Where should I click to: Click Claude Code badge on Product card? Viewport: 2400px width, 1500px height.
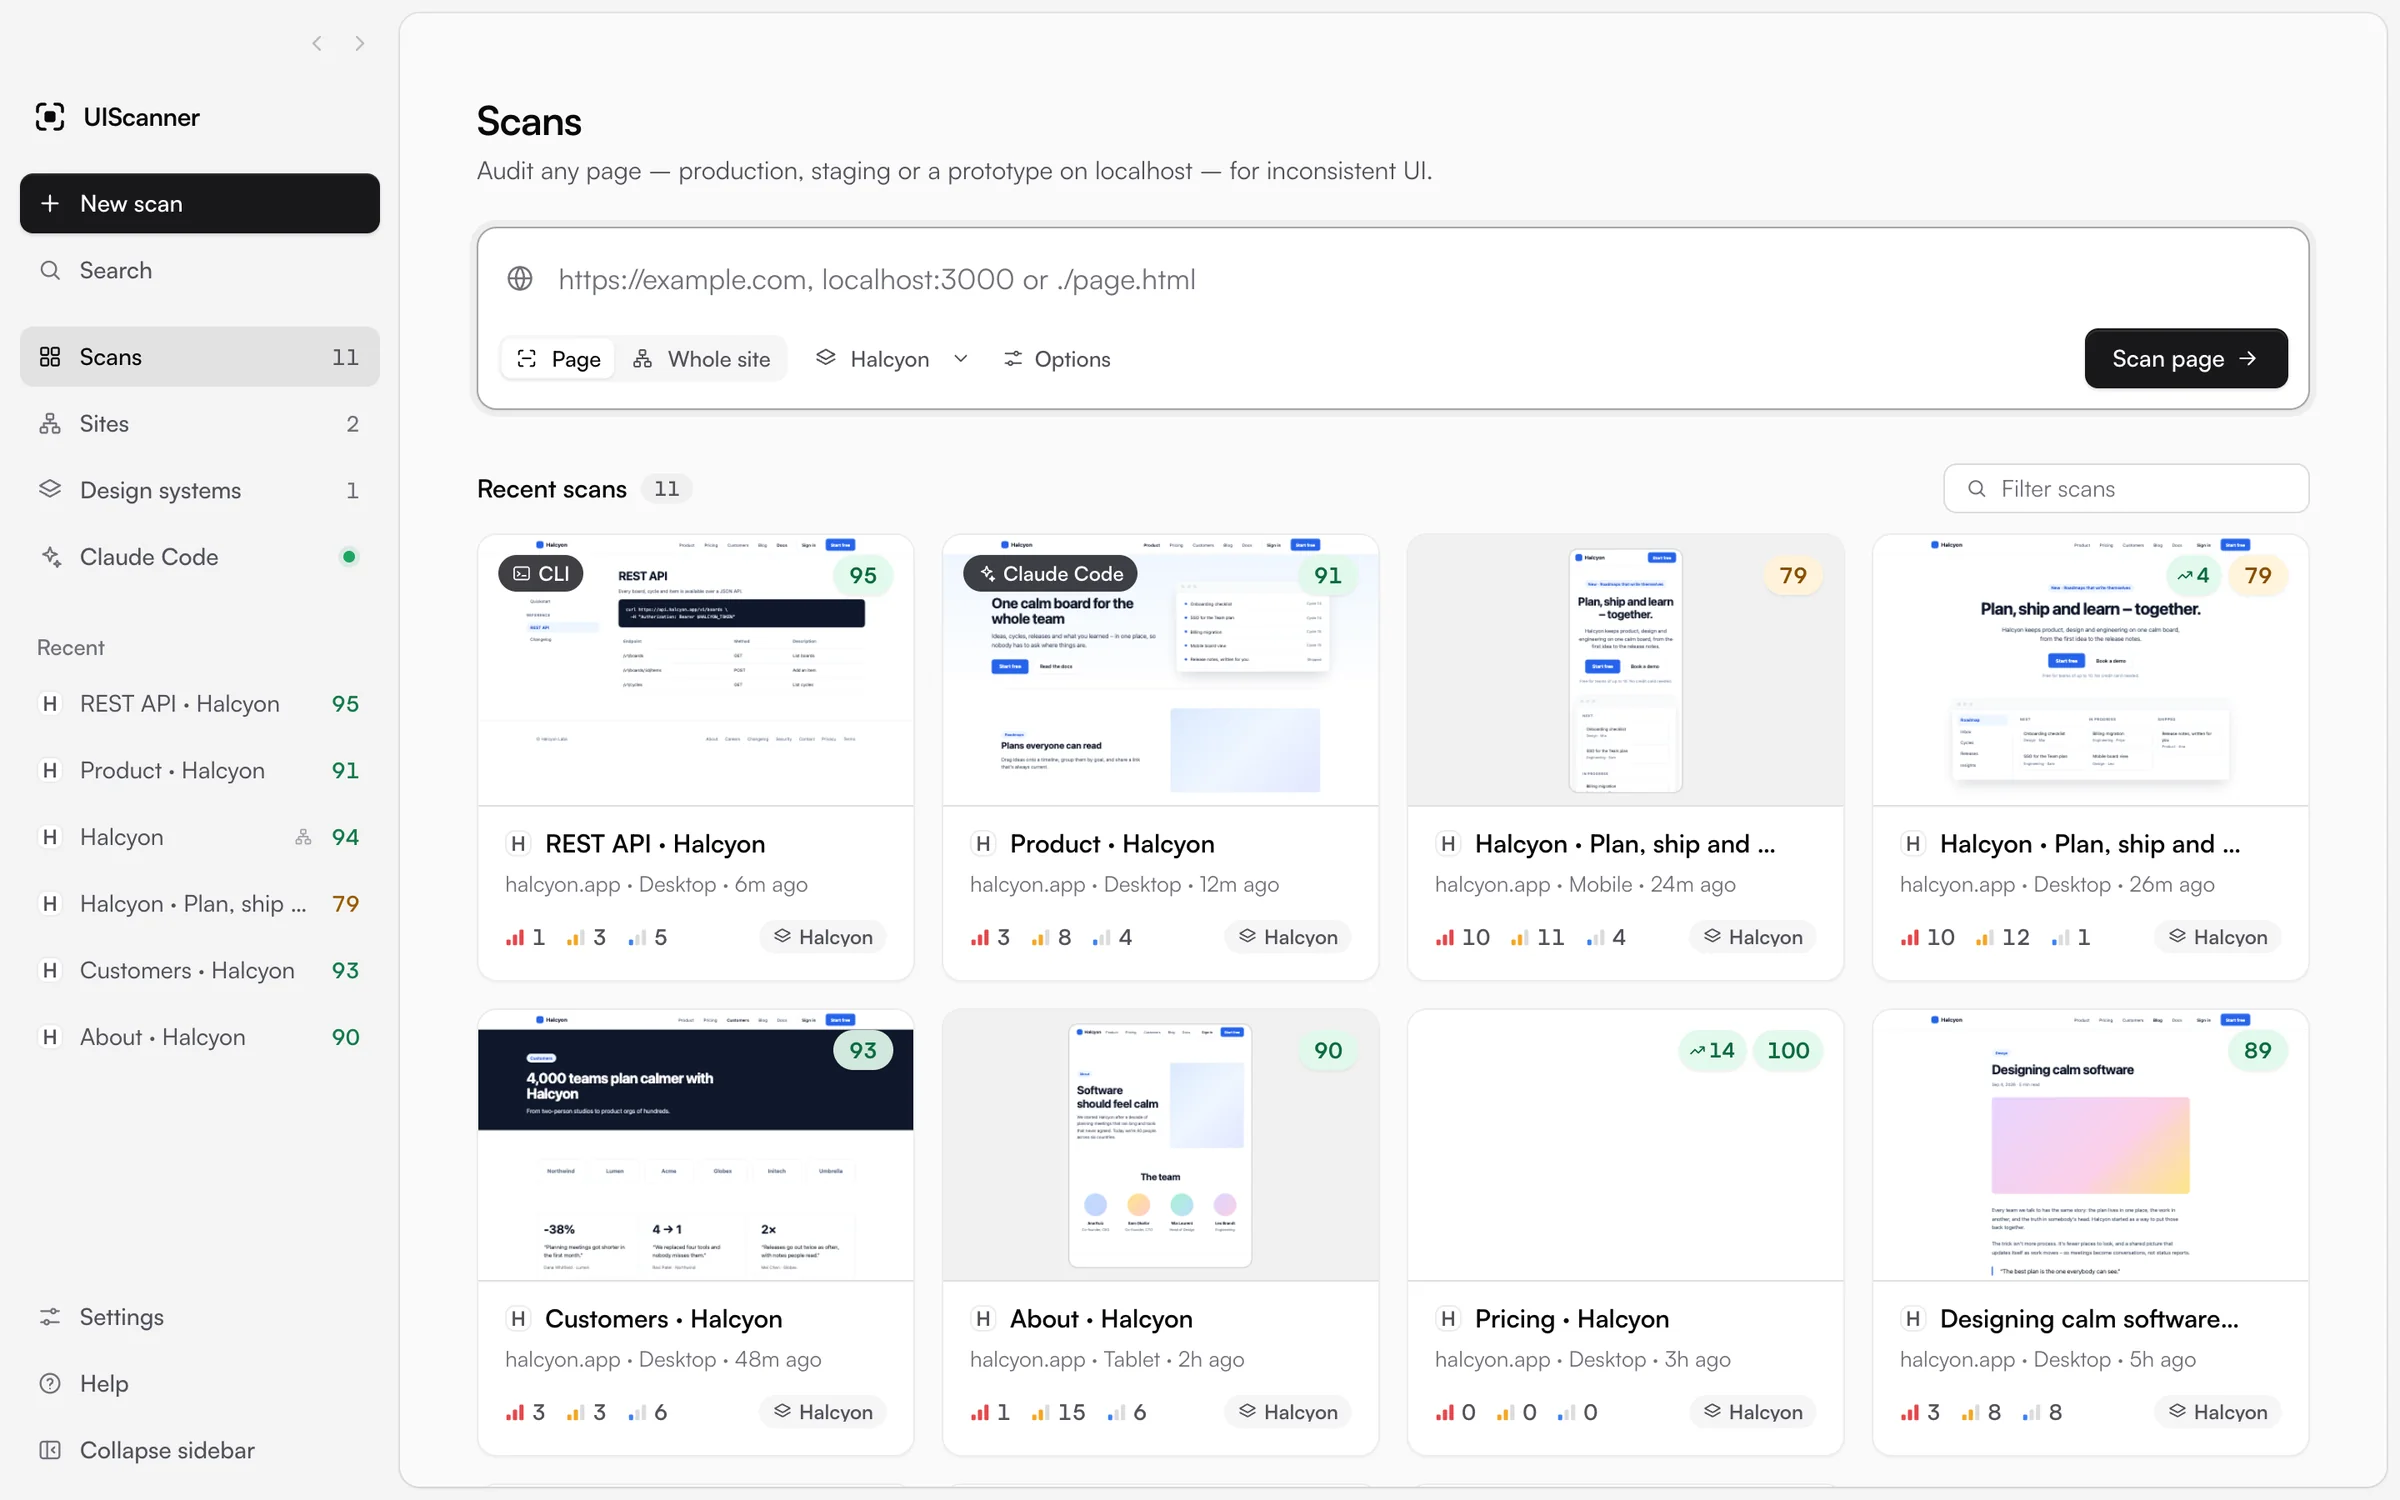click(x=1051, y=573)
